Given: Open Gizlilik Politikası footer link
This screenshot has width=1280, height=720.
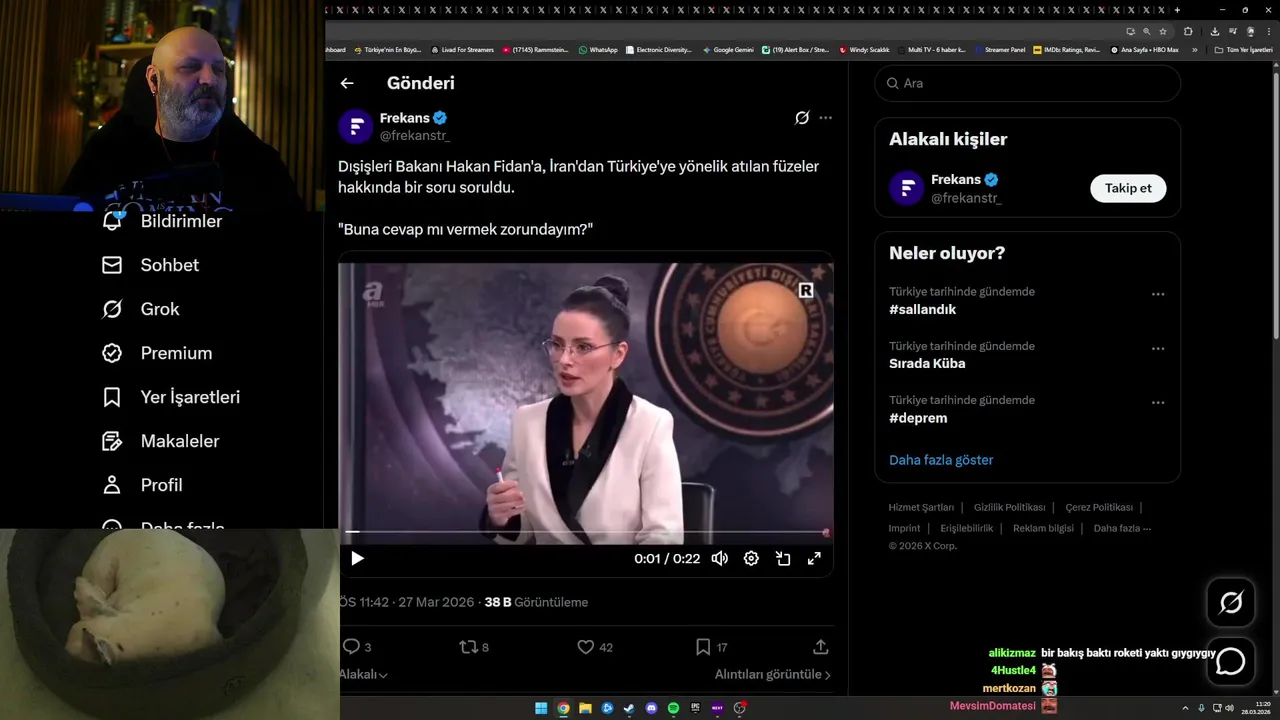Looking at the screenshot, I should coord(1009,507).
